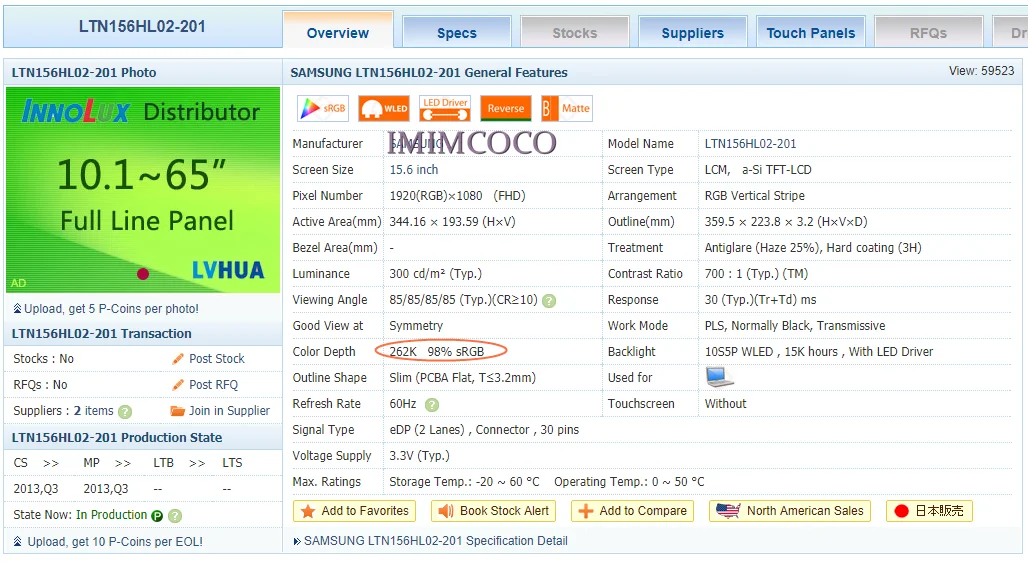Click Book Stock Alert button

coord(493,511)
